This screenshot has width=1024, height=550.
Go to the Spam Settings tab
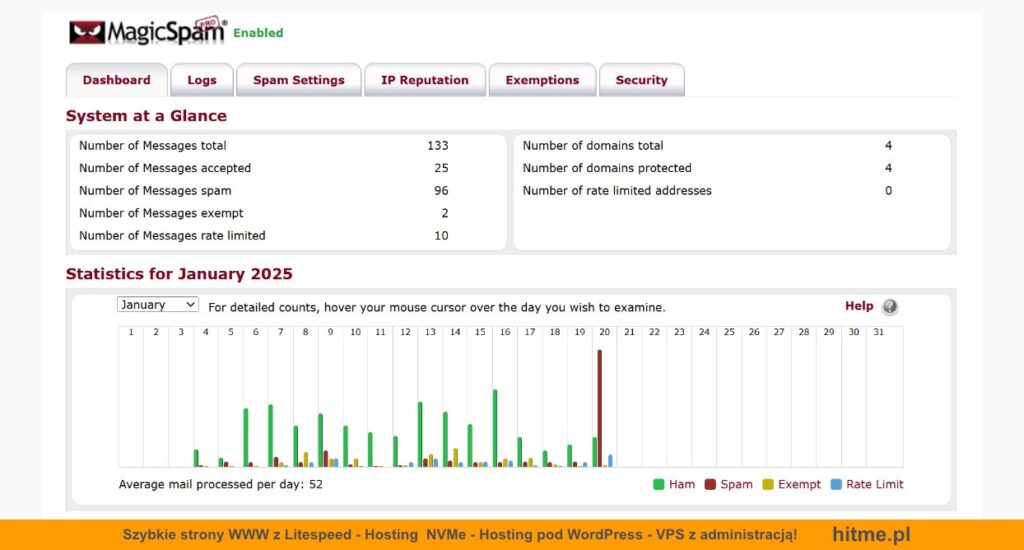pyautogui.click(x=298, y=80)
